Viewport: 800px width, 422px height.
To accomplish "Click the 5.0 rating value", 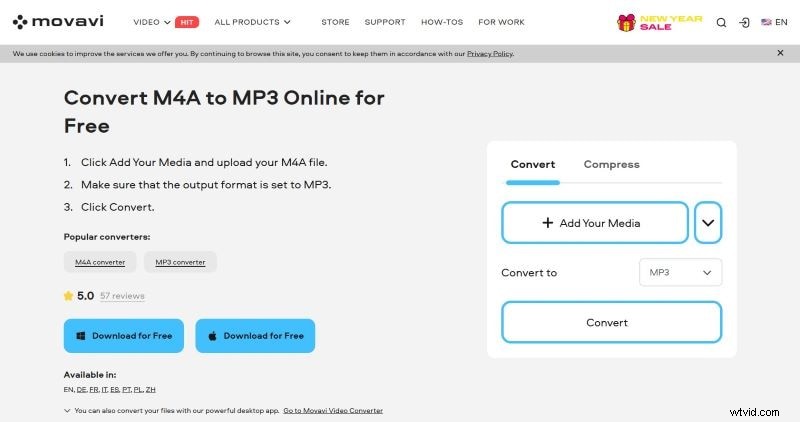I will click(85, 296).
